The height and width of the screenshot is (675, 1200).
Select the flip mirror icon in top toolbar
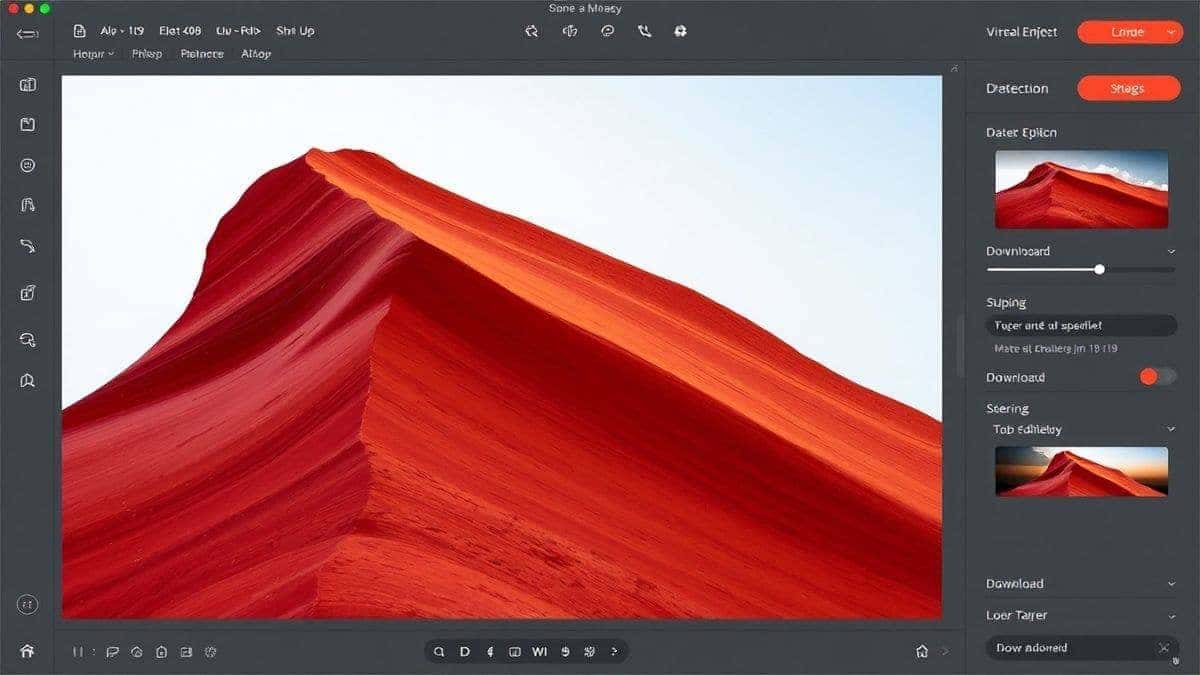(x=570, y=31)
